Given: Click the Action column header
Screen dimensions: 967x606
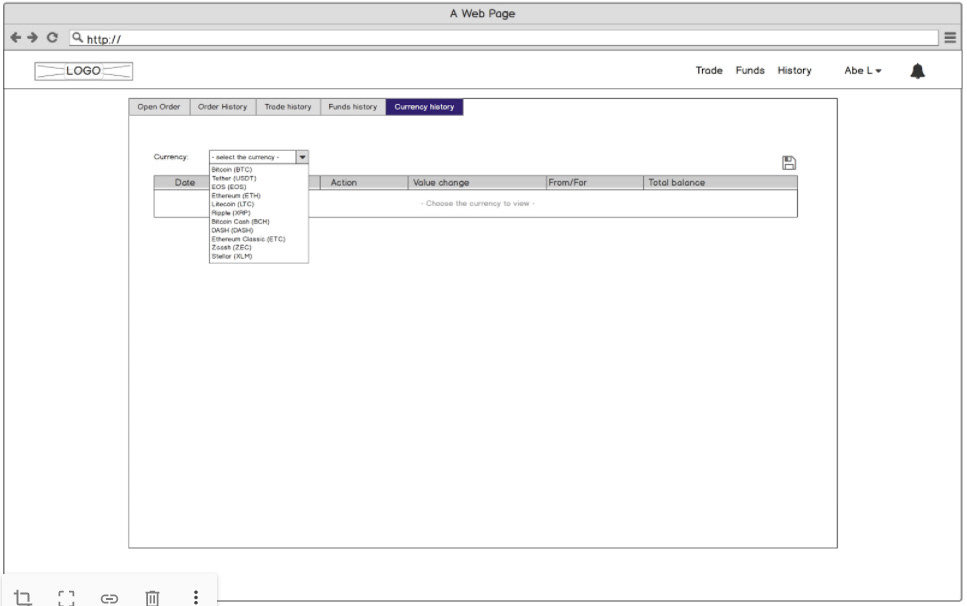Looking at the screenshot, I should tap(364, 182).
